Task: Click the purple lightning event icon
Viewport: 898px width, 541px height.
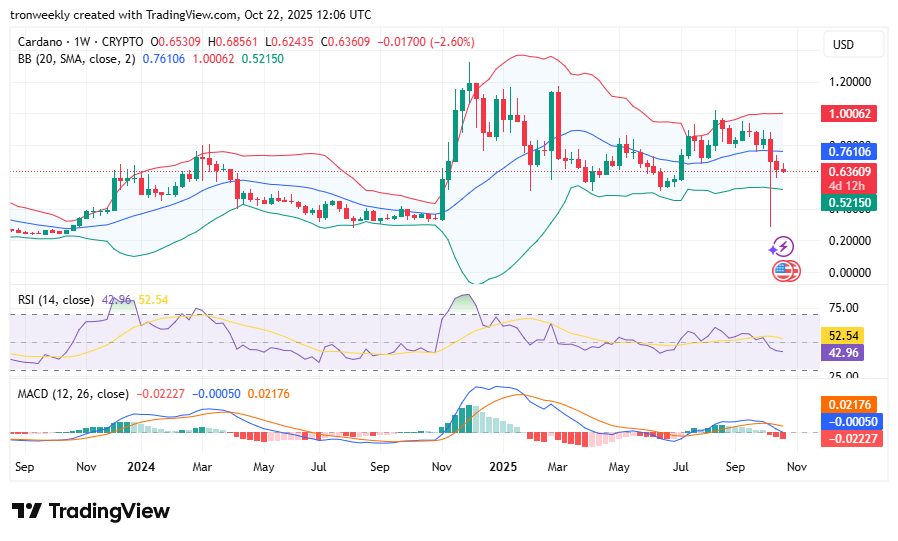Action: [x=784, y=246]
